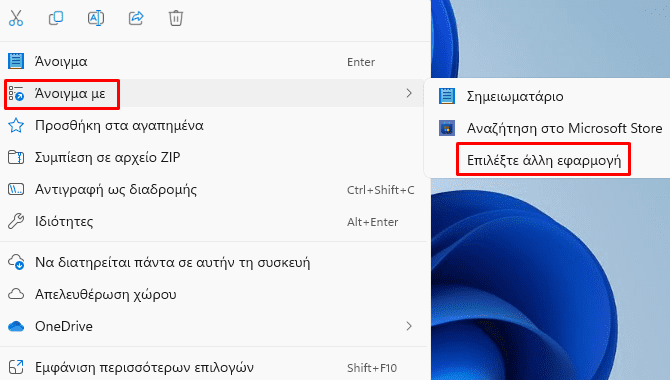The image size is (670, 380).
Task: Click the wrench icon beside Ιδιότητες
Action: (16, 221)
